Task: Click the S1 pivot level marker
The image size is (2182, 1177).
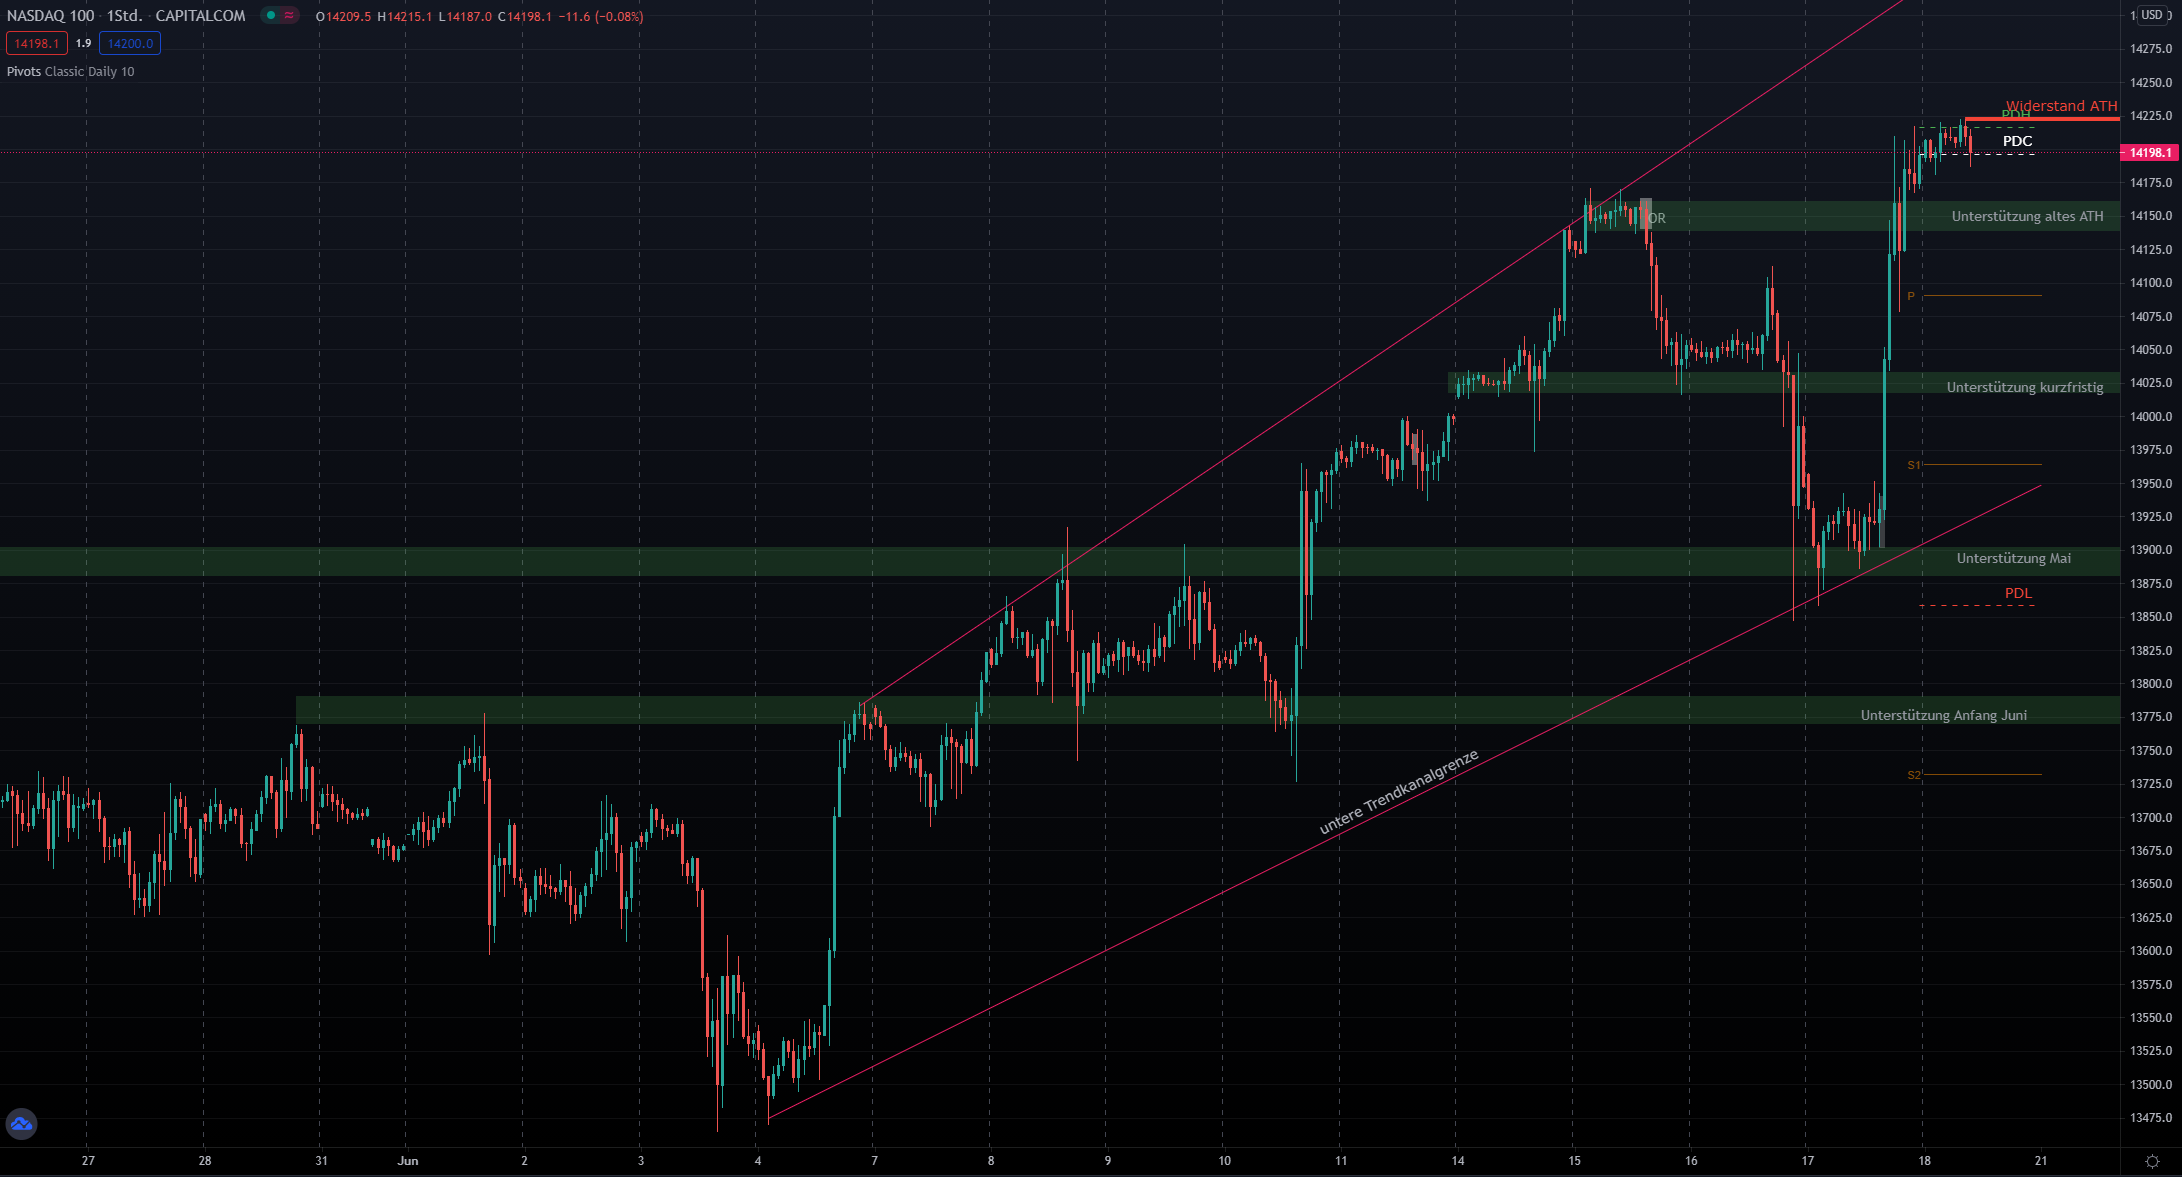Action: [x=1913, y=465]
